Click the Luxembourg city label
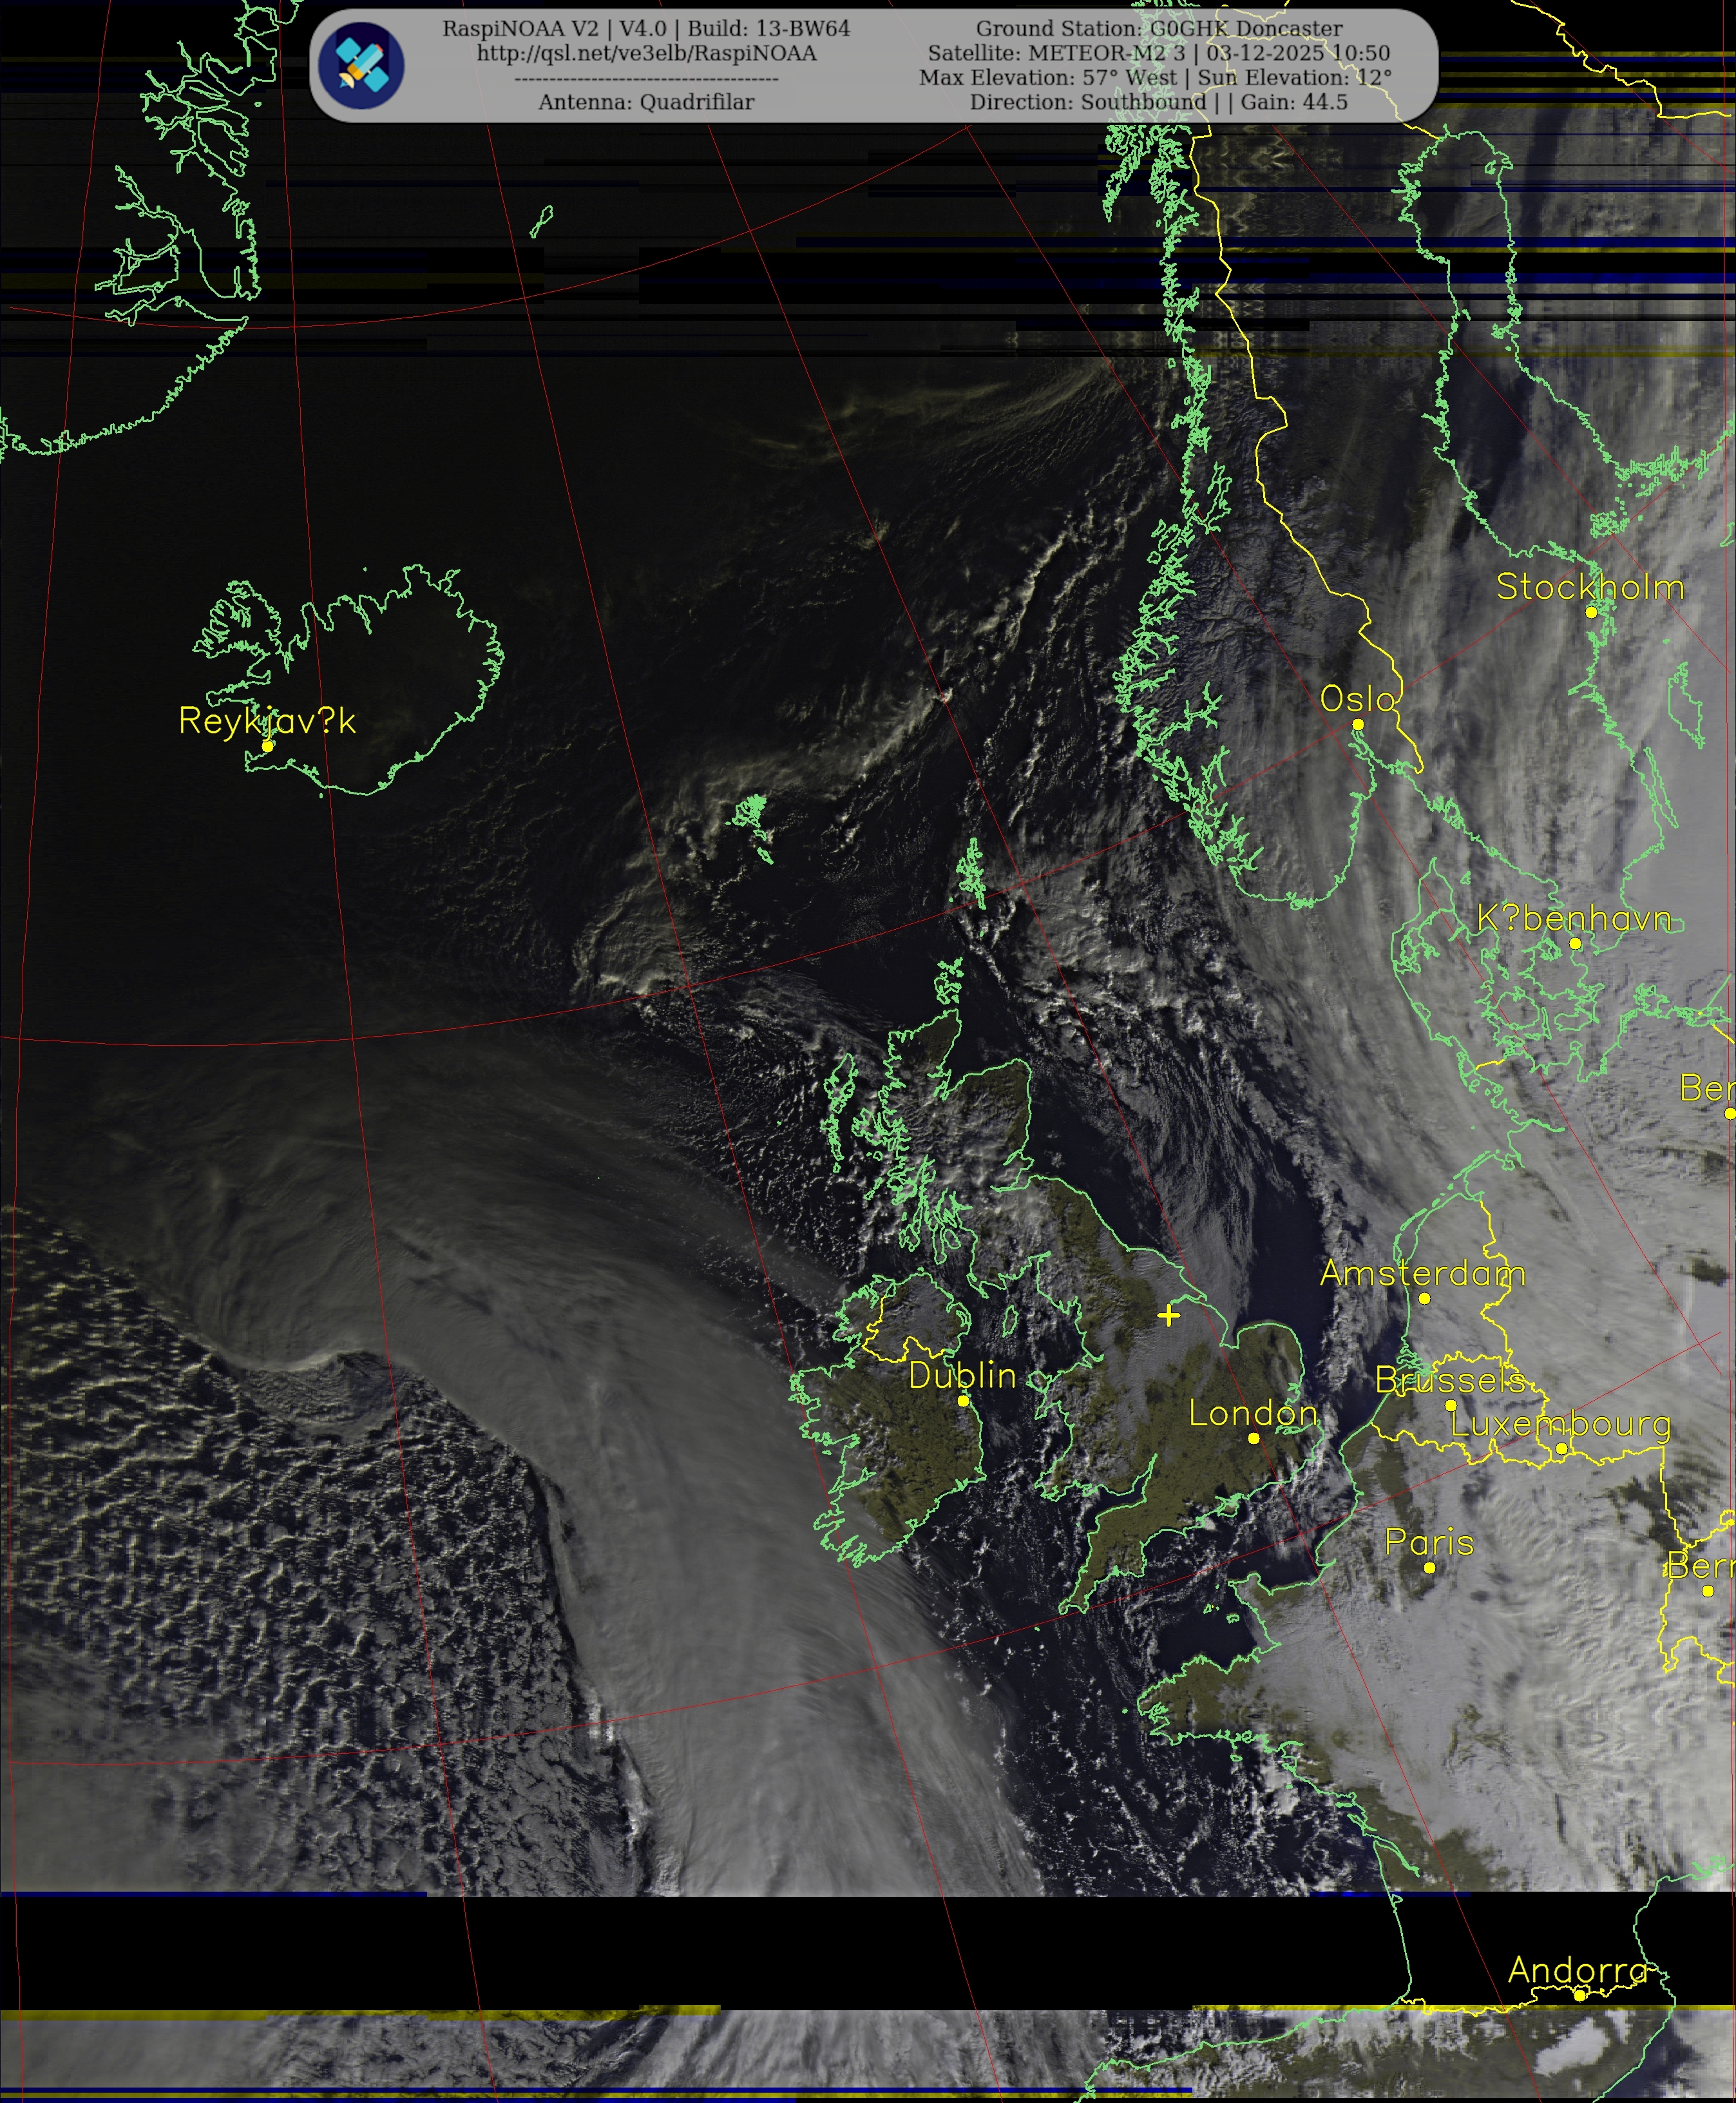1736x2103 pixels. pos(1560,1423)
